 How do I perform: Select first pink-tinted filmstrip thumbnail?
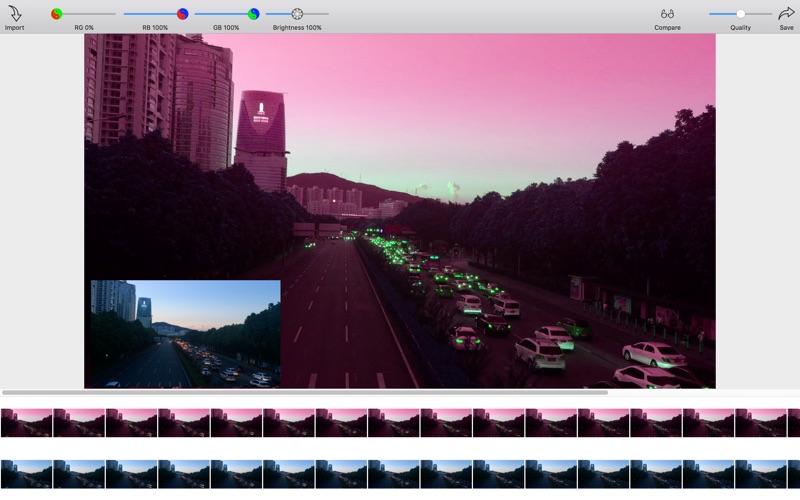[26, 422]
